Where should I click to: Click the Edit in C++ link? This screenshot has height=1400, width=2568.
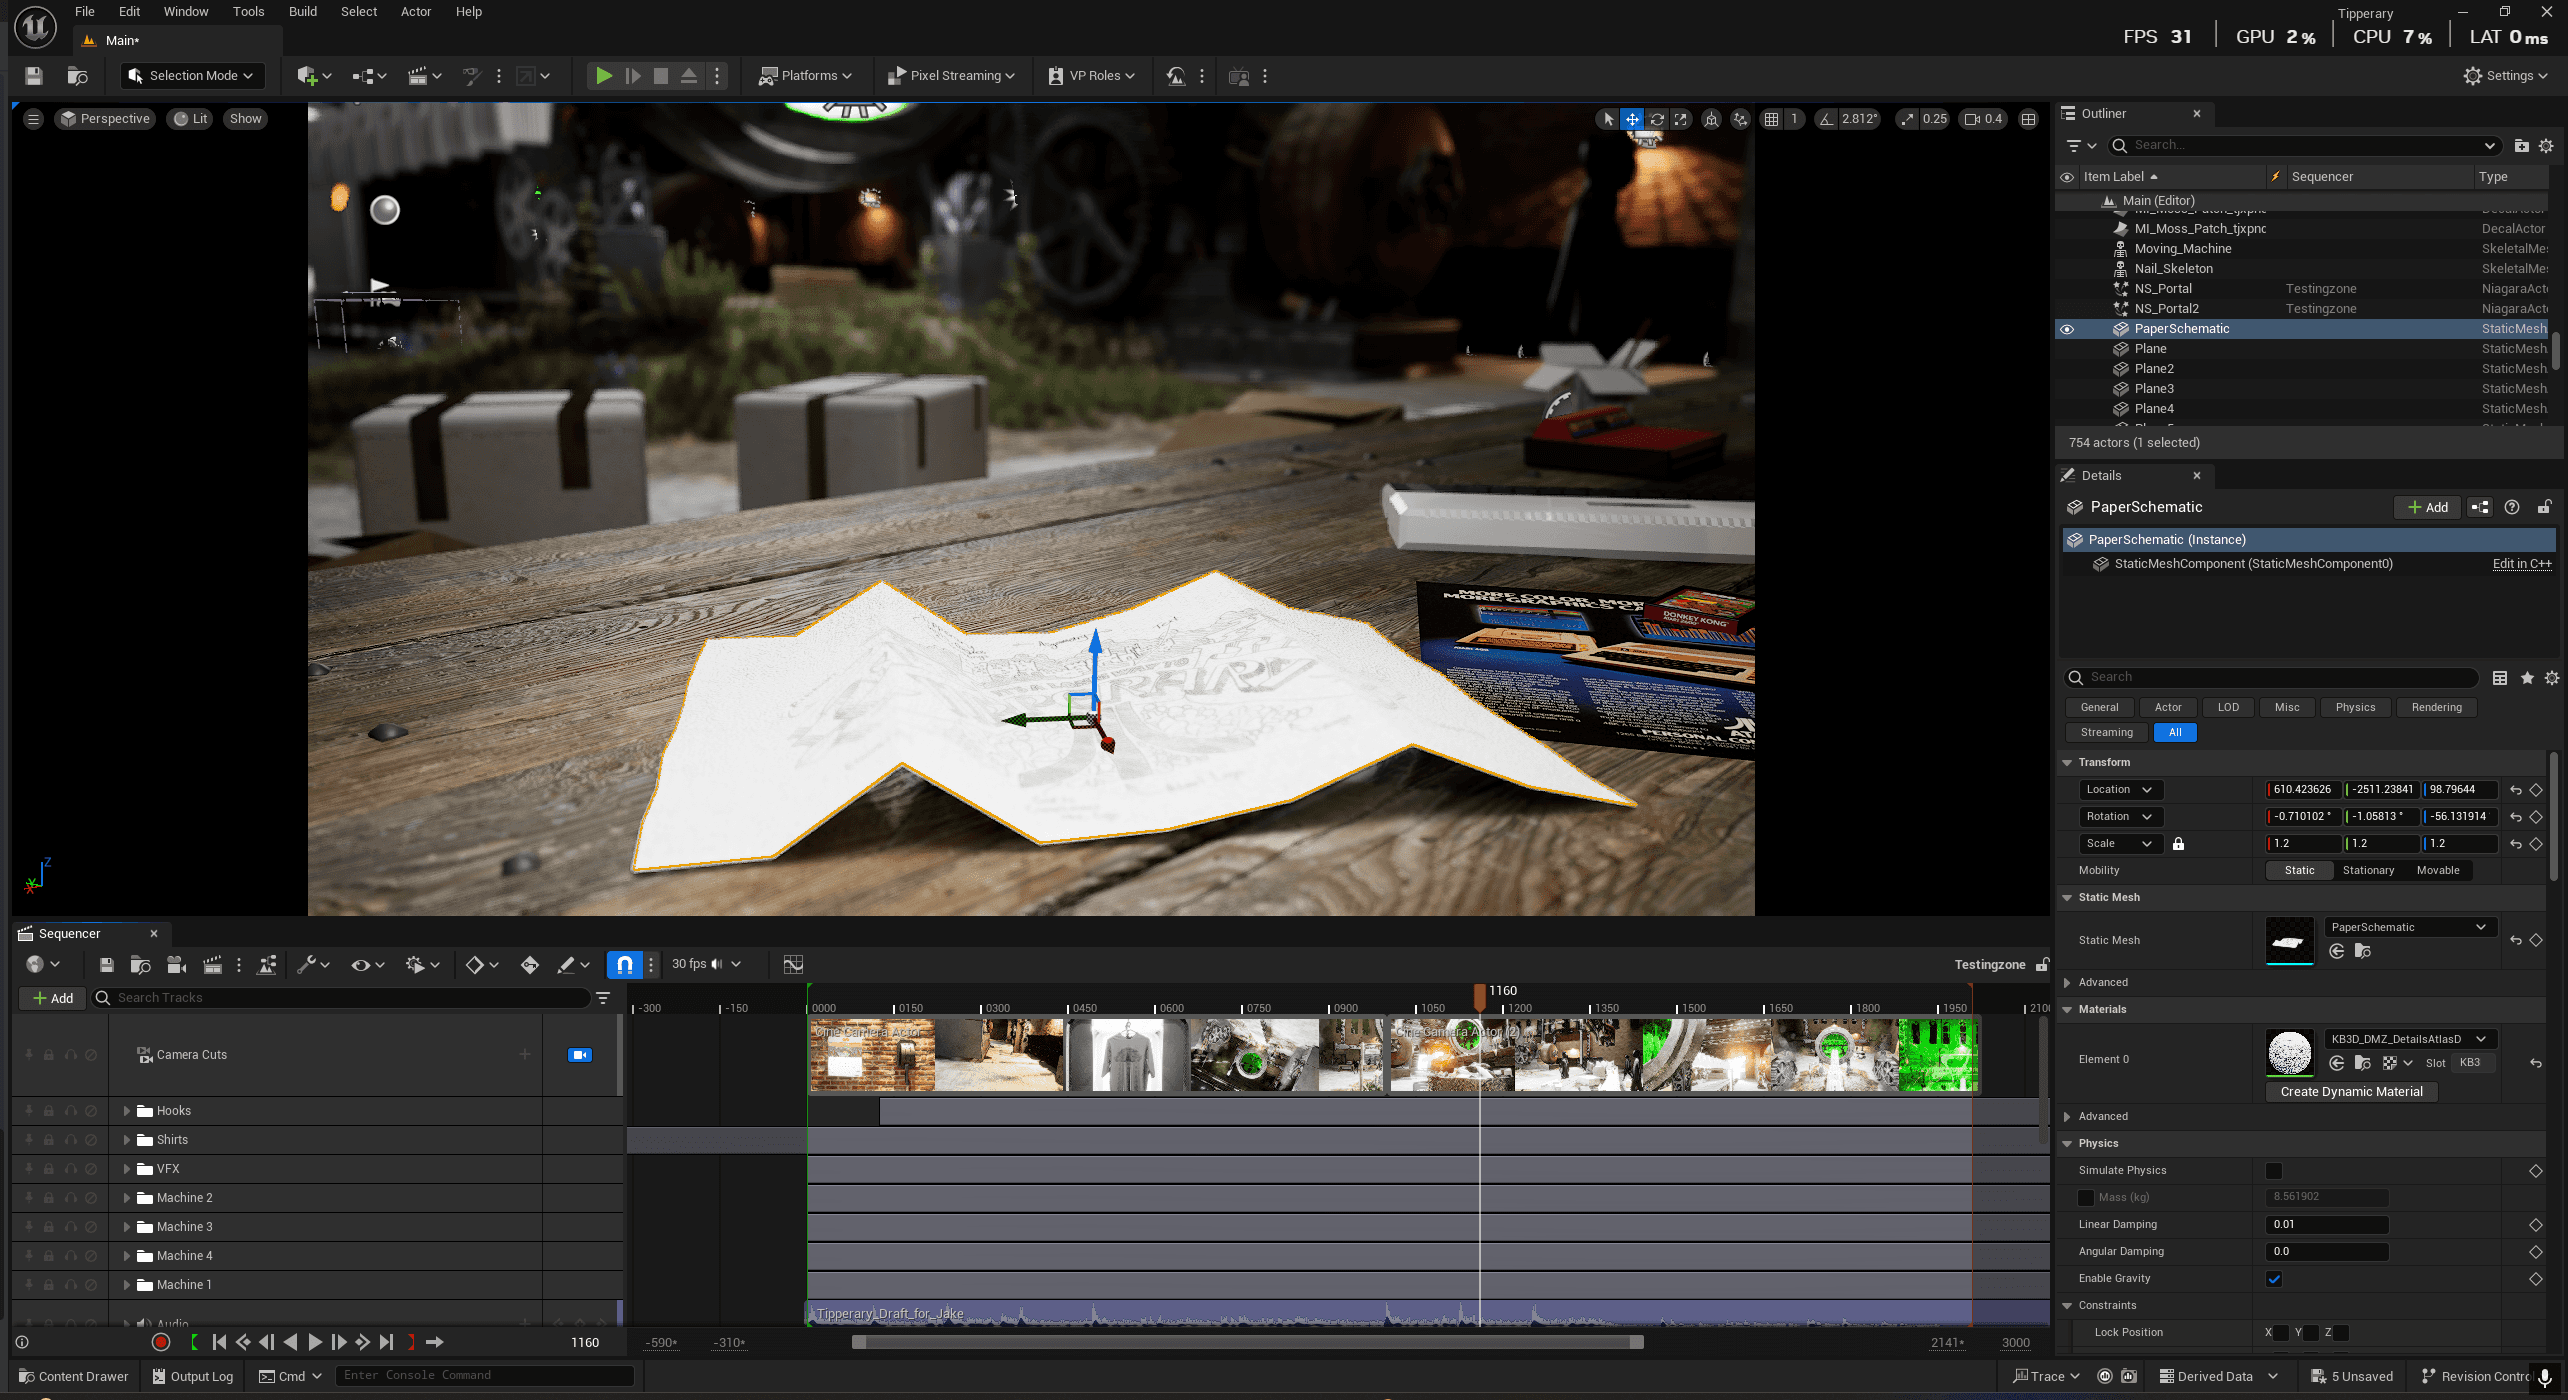pyautogui.click(x=2522, y=564)
